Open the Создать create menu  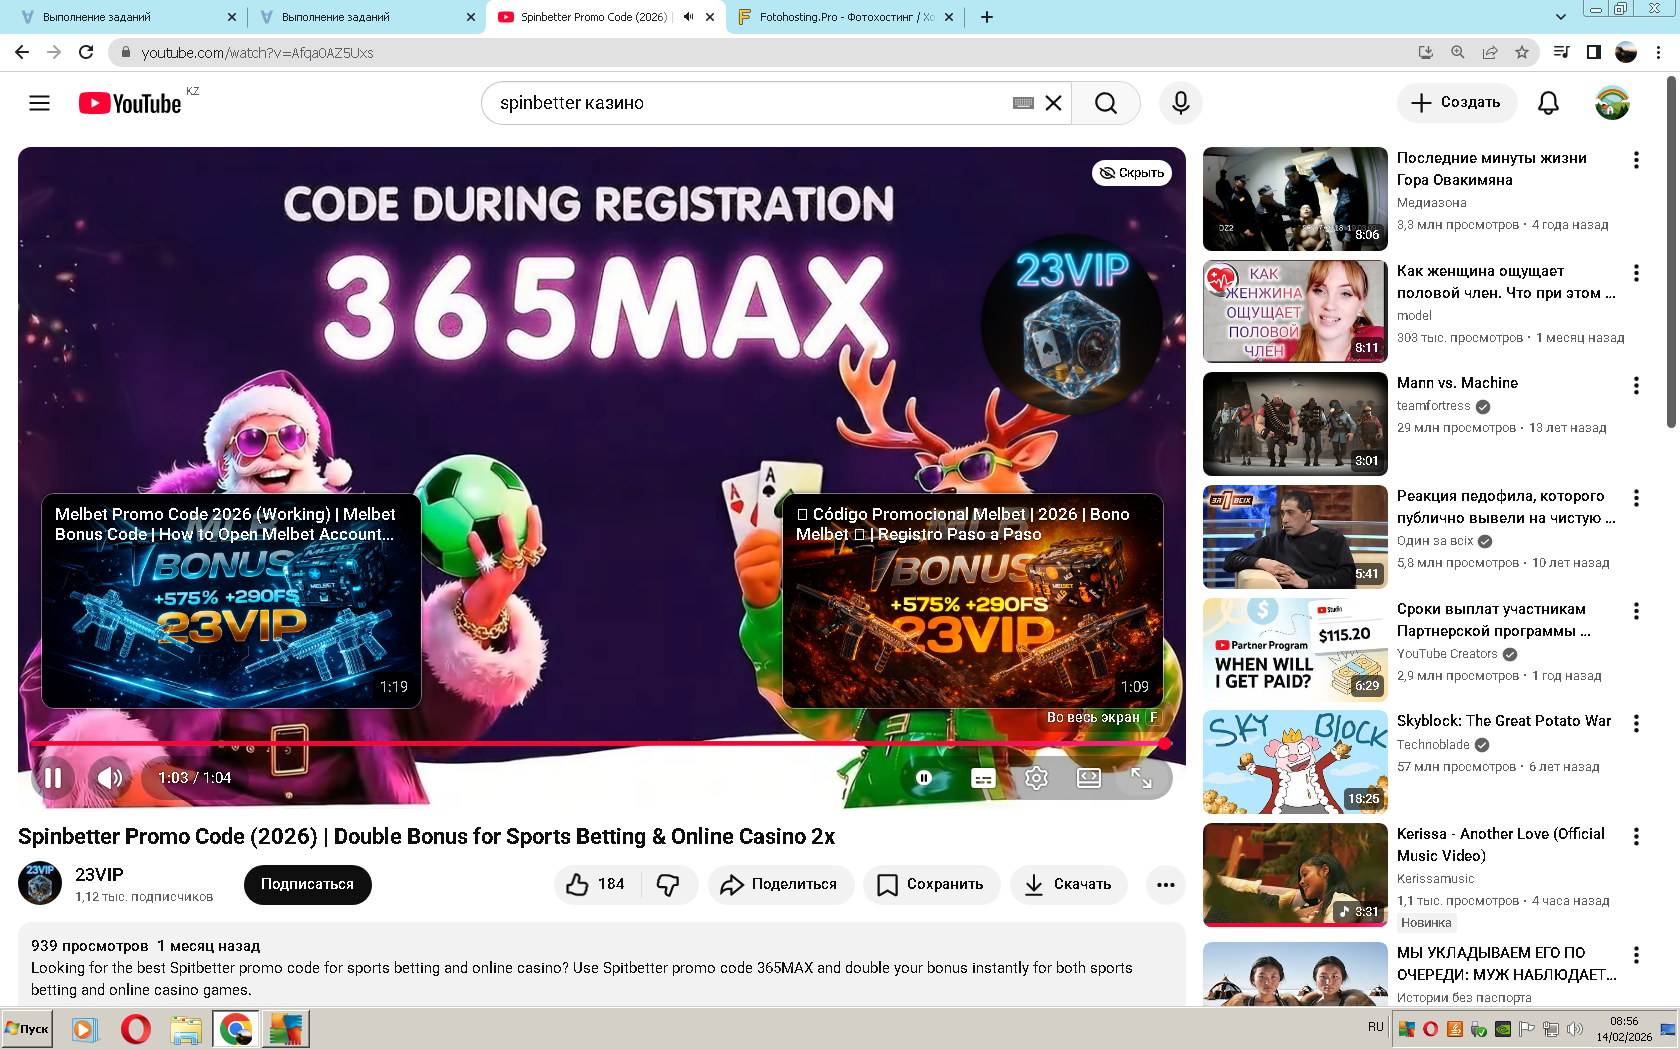tap(1456, 103)
